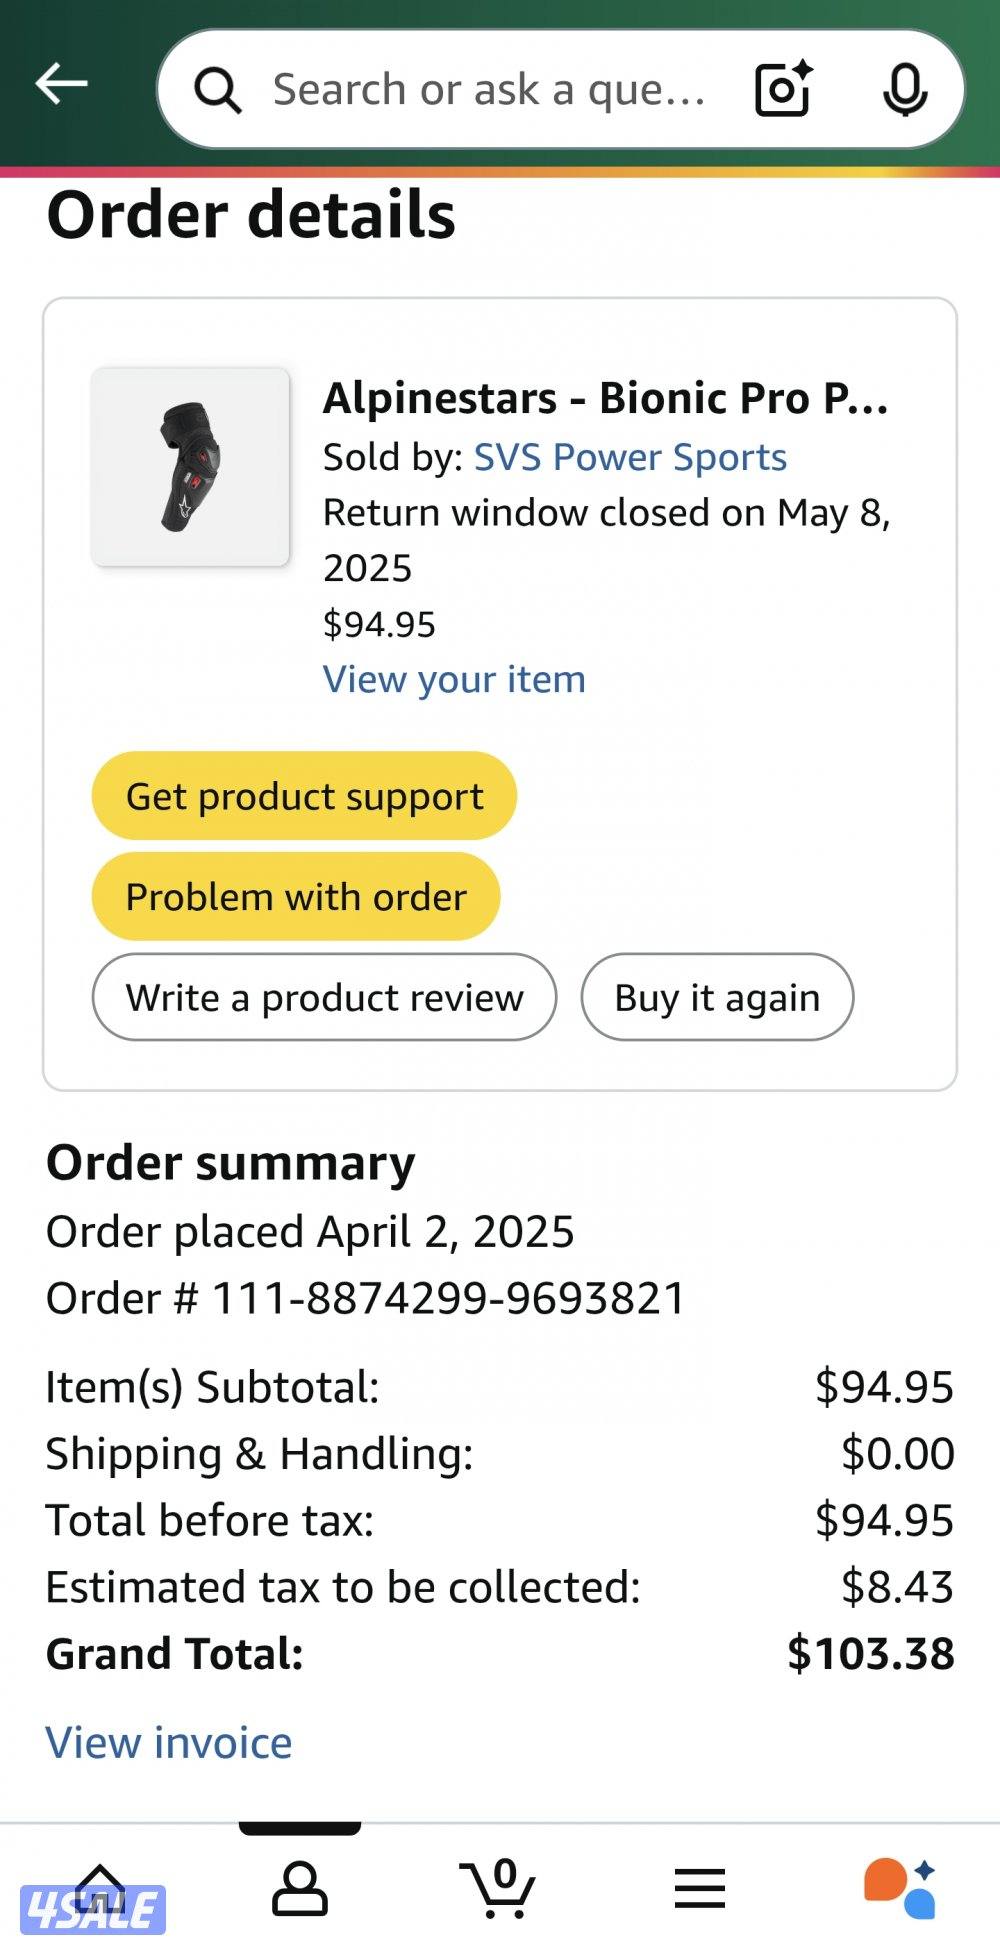
Task: Launch the Rufus AI assistant icon
Action: click(899, 1888)
